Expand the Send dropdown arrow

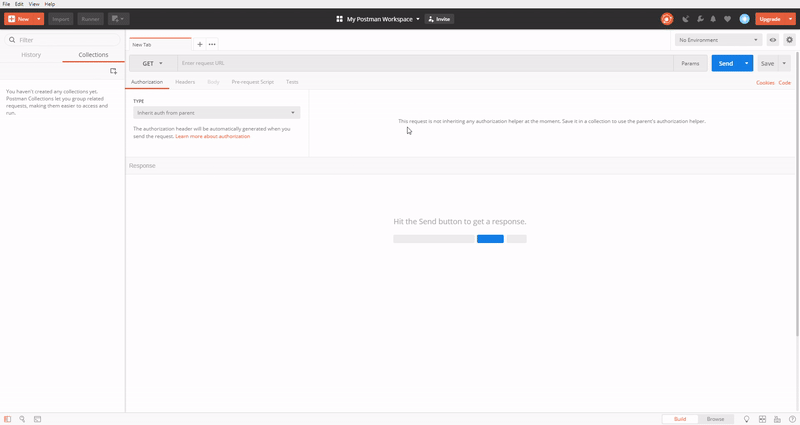[x=746, y=63]
